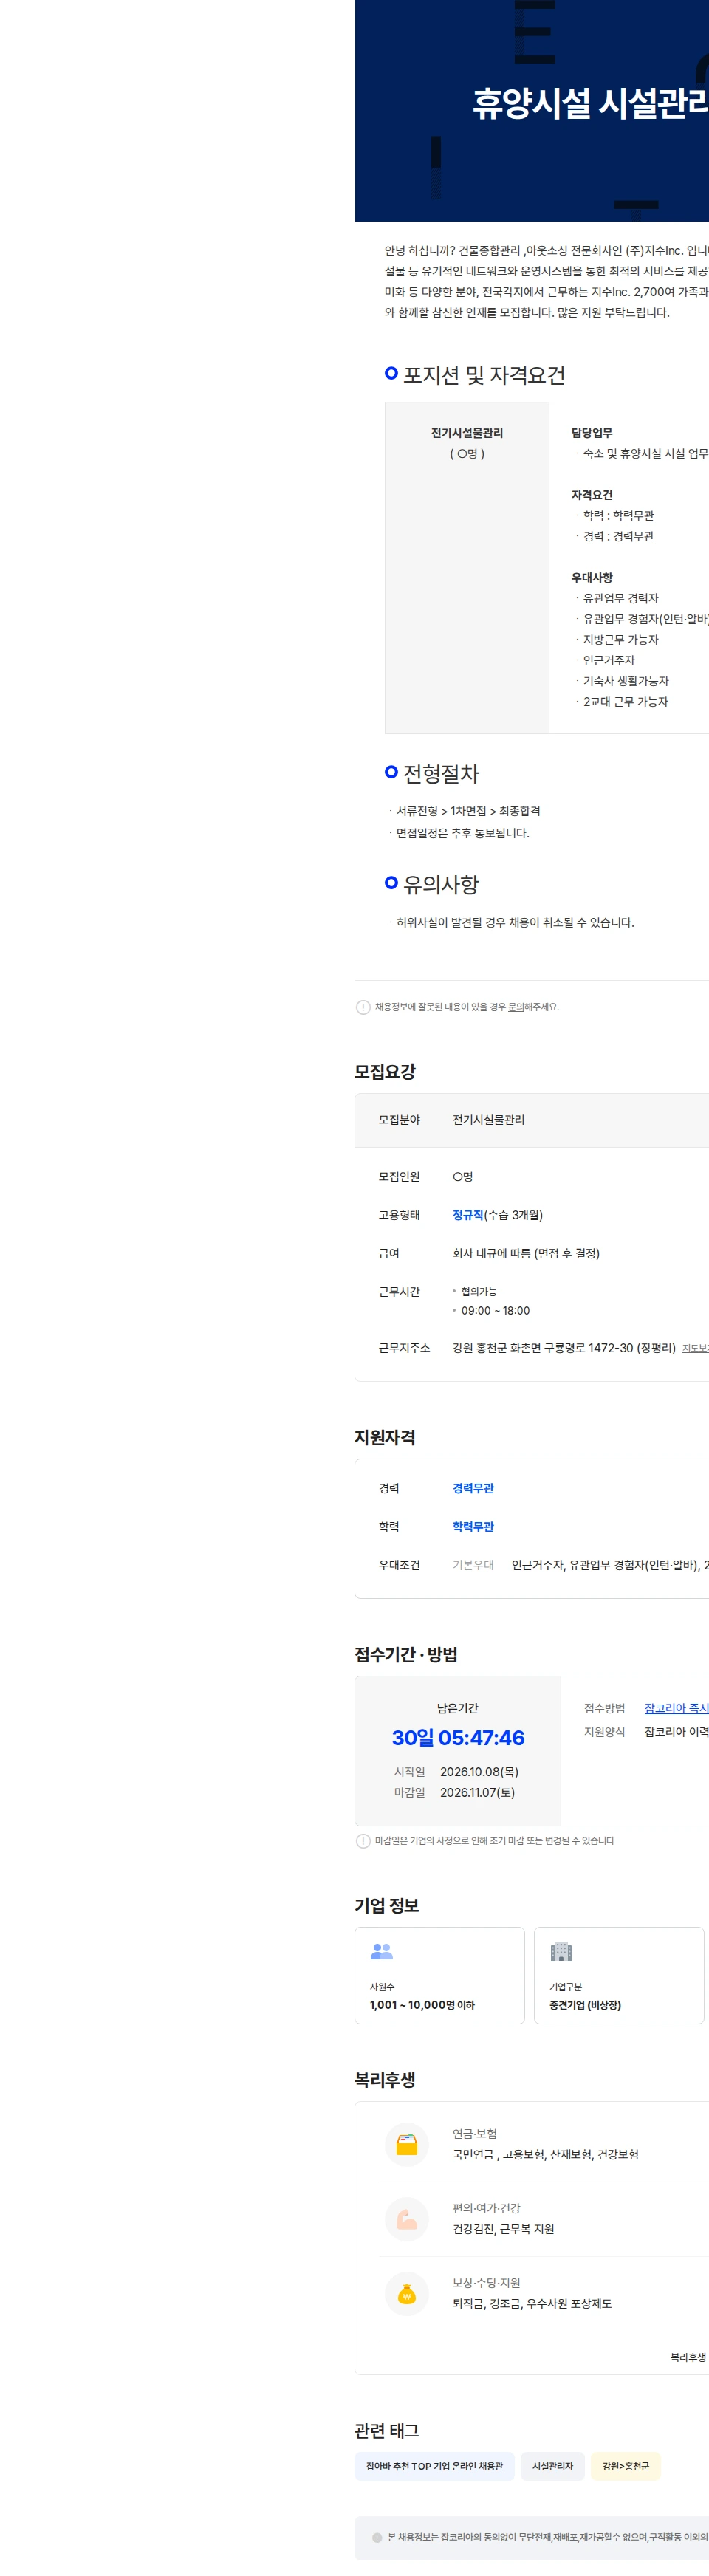Click the 포지션 및 자격요건 heading
Viewport: 709px width, 2576px height.
coord(484,375)
